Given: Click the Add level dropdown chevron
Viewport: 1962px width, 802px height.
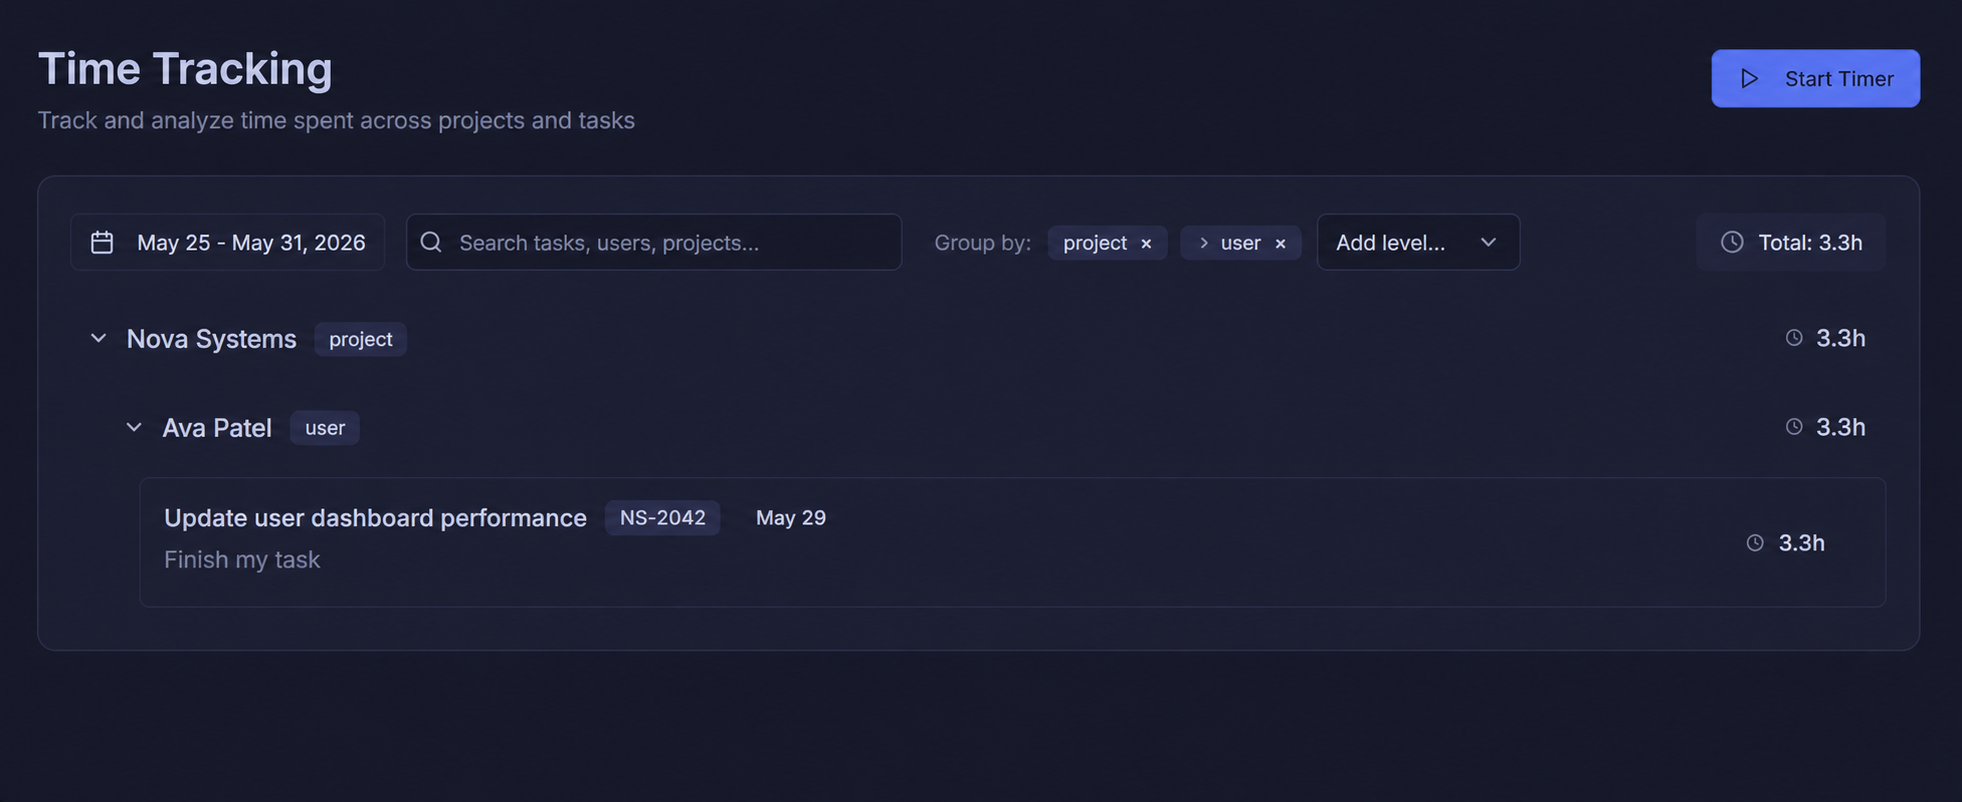Looking at the screenshot, I should (x=1488, y=242).
